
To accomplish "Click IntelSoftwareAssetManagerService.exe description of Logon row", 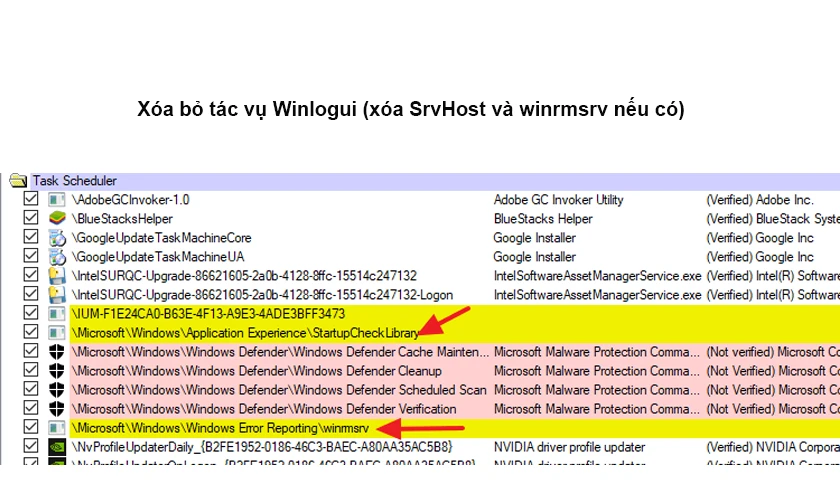I will (597, 295).
